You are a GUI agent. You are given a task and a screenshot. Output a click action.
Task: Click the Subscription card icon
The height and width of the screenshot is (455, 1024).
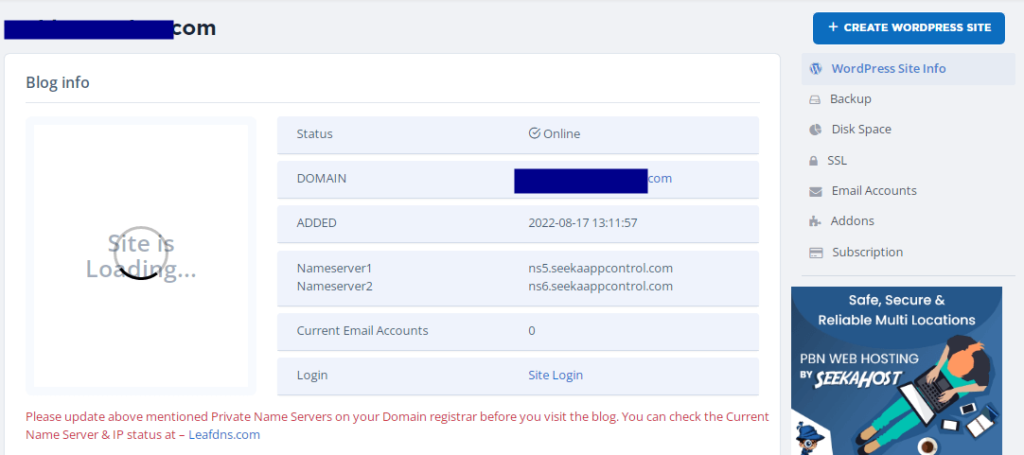tap(815, 253)
